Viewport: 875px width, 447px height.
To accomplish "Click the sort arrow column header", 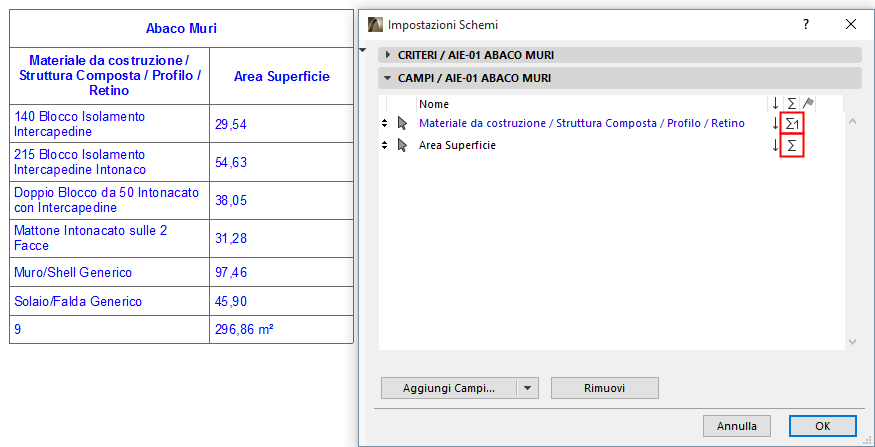I will coord(775,104).
